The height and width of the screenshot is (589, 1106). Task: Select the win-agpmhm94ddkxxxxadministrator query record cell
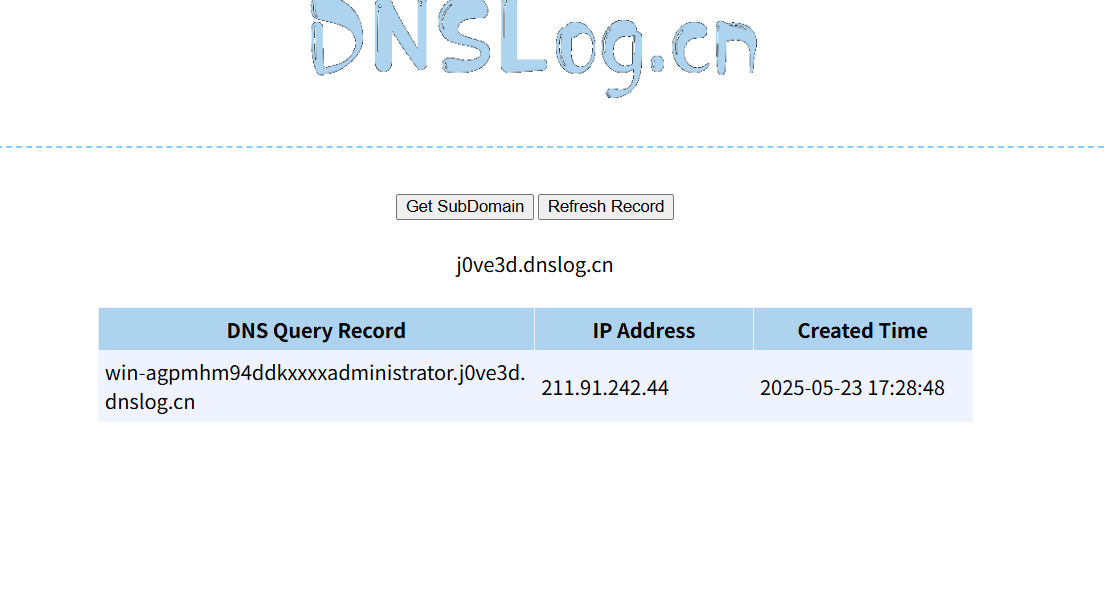pos(316,387)
